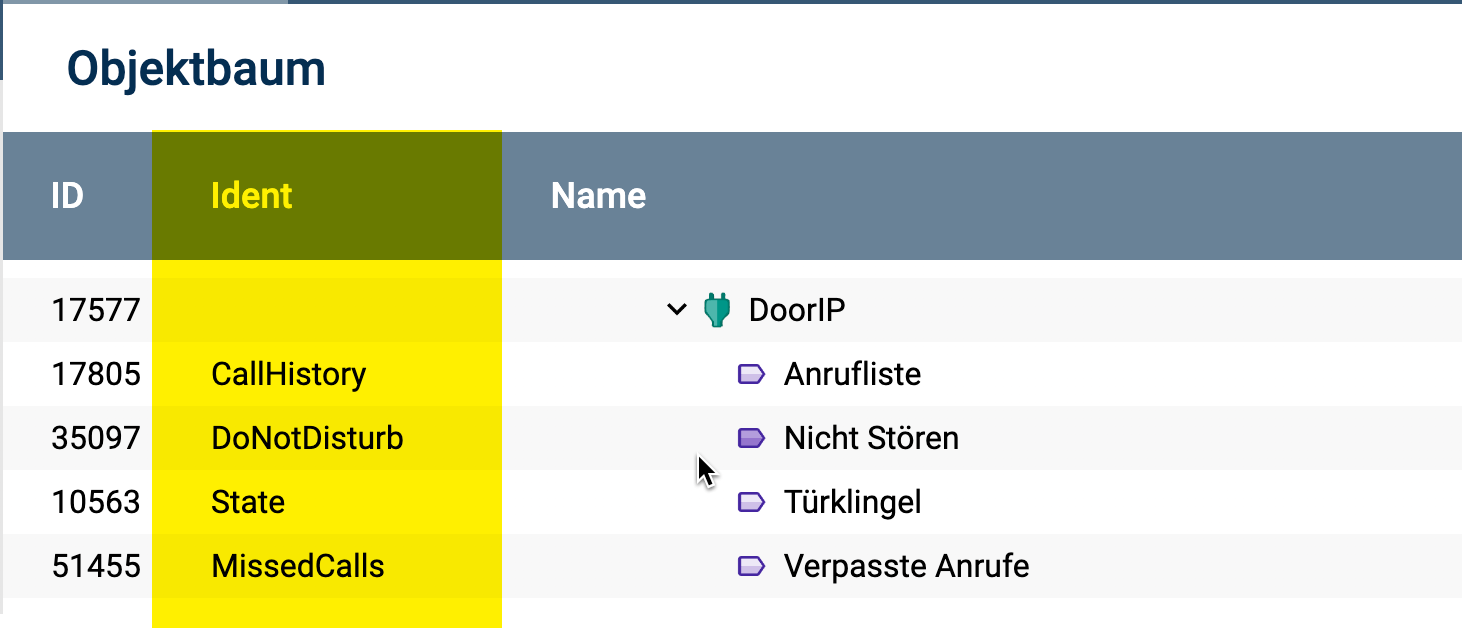1462x628 pixels.
Task: Click the green DoorIP plug icon
Action: (716, 310)
